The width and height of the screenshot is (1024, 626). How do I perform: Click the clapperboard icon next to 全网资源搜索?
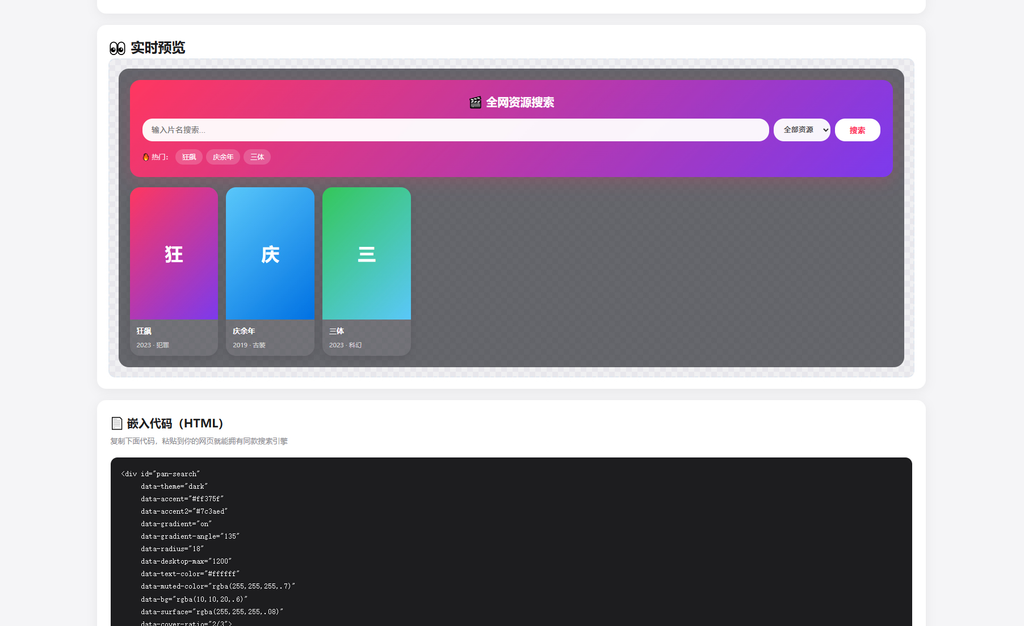(x=475, y=102)
